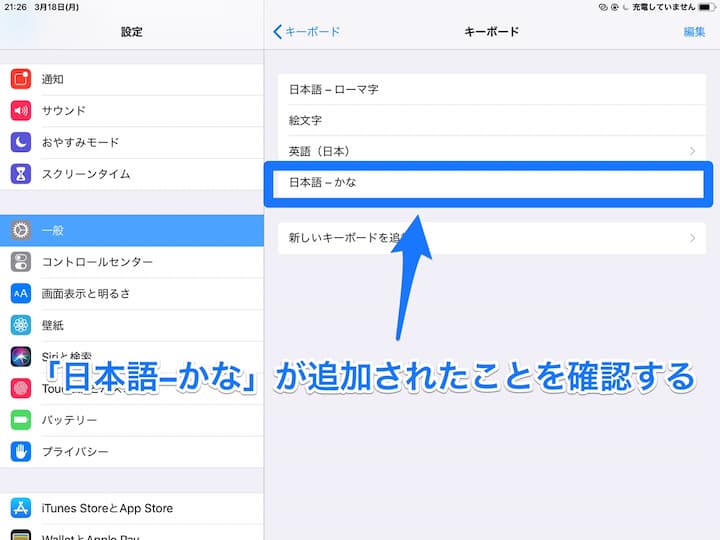The width and height of the screenshot is (720, 540).
Task: Tap the 壁紙 flower icon
Action: [21, 325]
